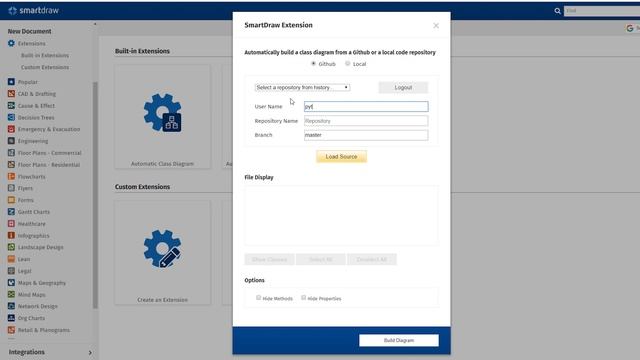Click the Logout button
640x360 pixels.
point(403,87)
